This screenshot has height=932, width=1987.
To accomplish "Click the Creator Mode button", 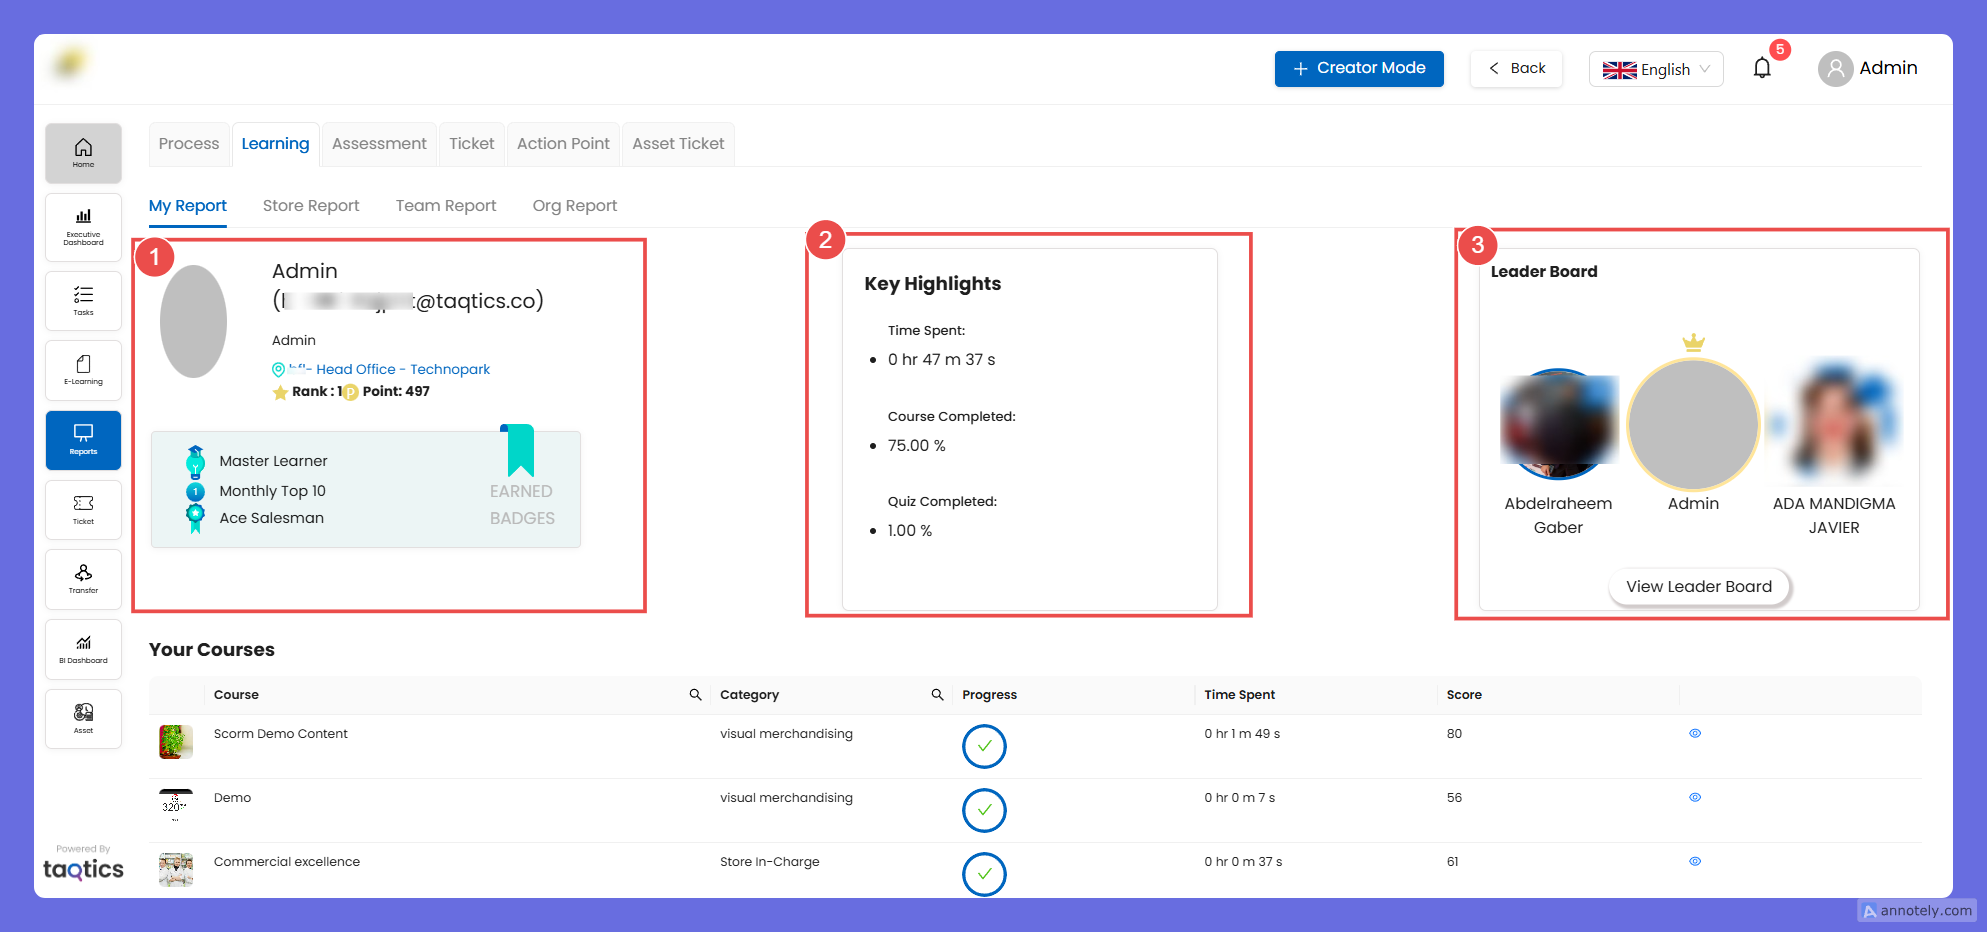I will pos(1358,68).
